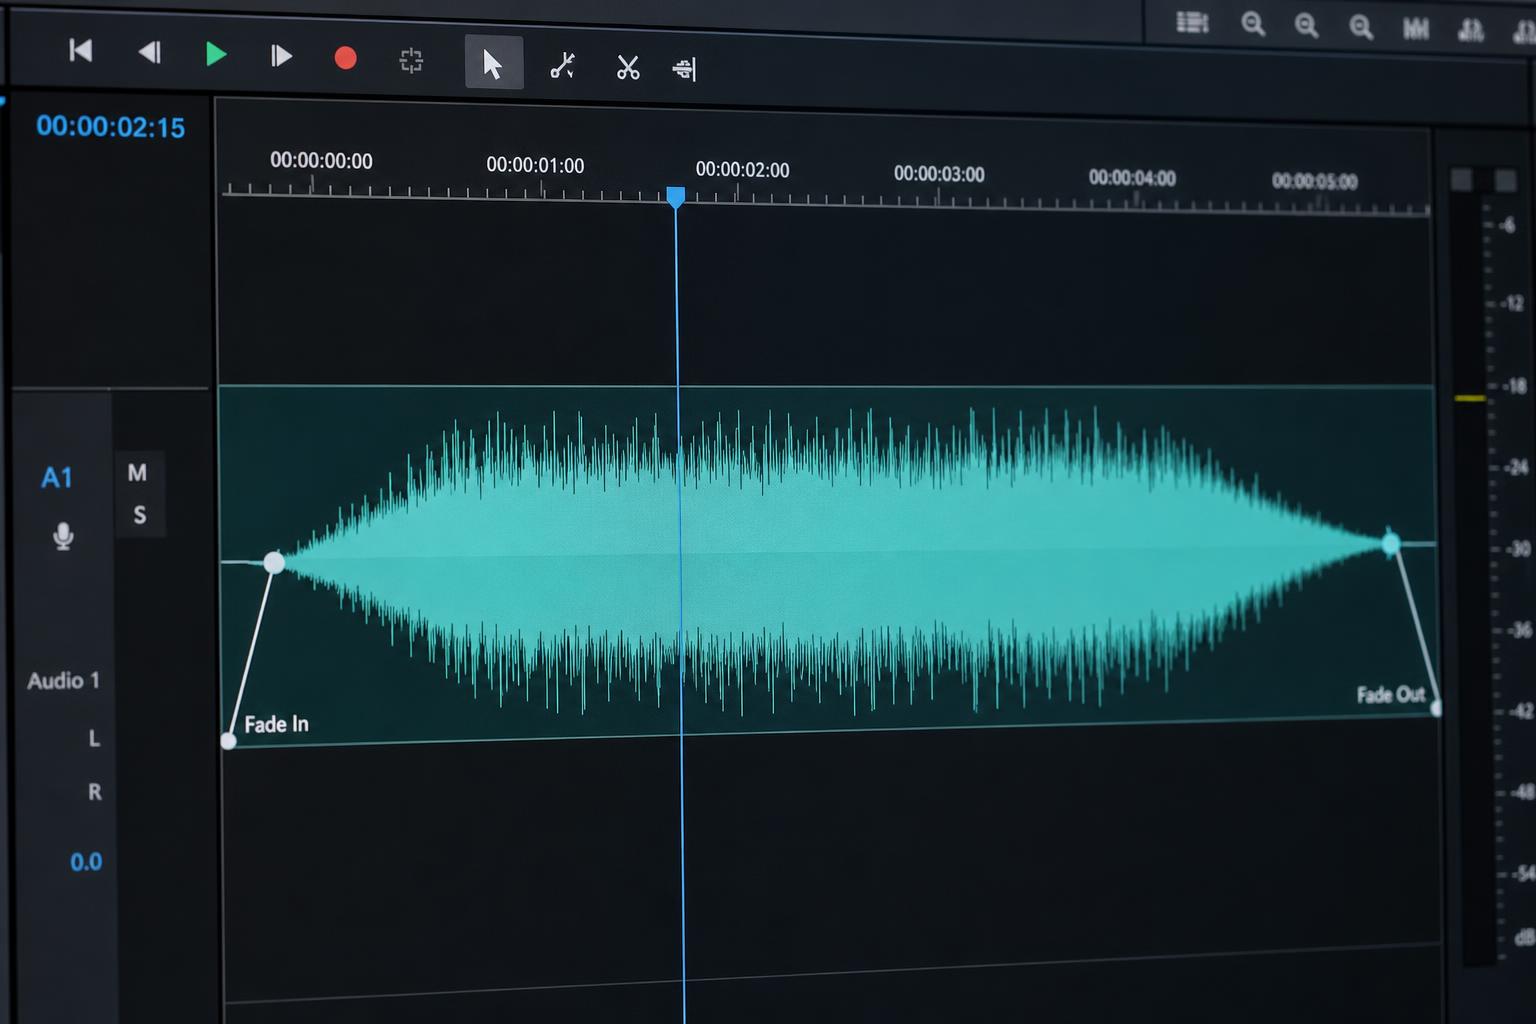The height and width of the screenshot is (1024, 1536).
Task: Open the track list view icon
Action: point(1192,22)
